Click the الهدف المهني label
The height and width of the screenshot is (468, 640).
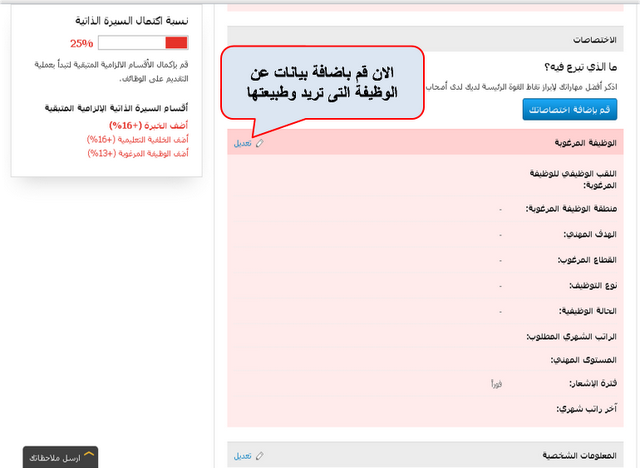[590, 234]
